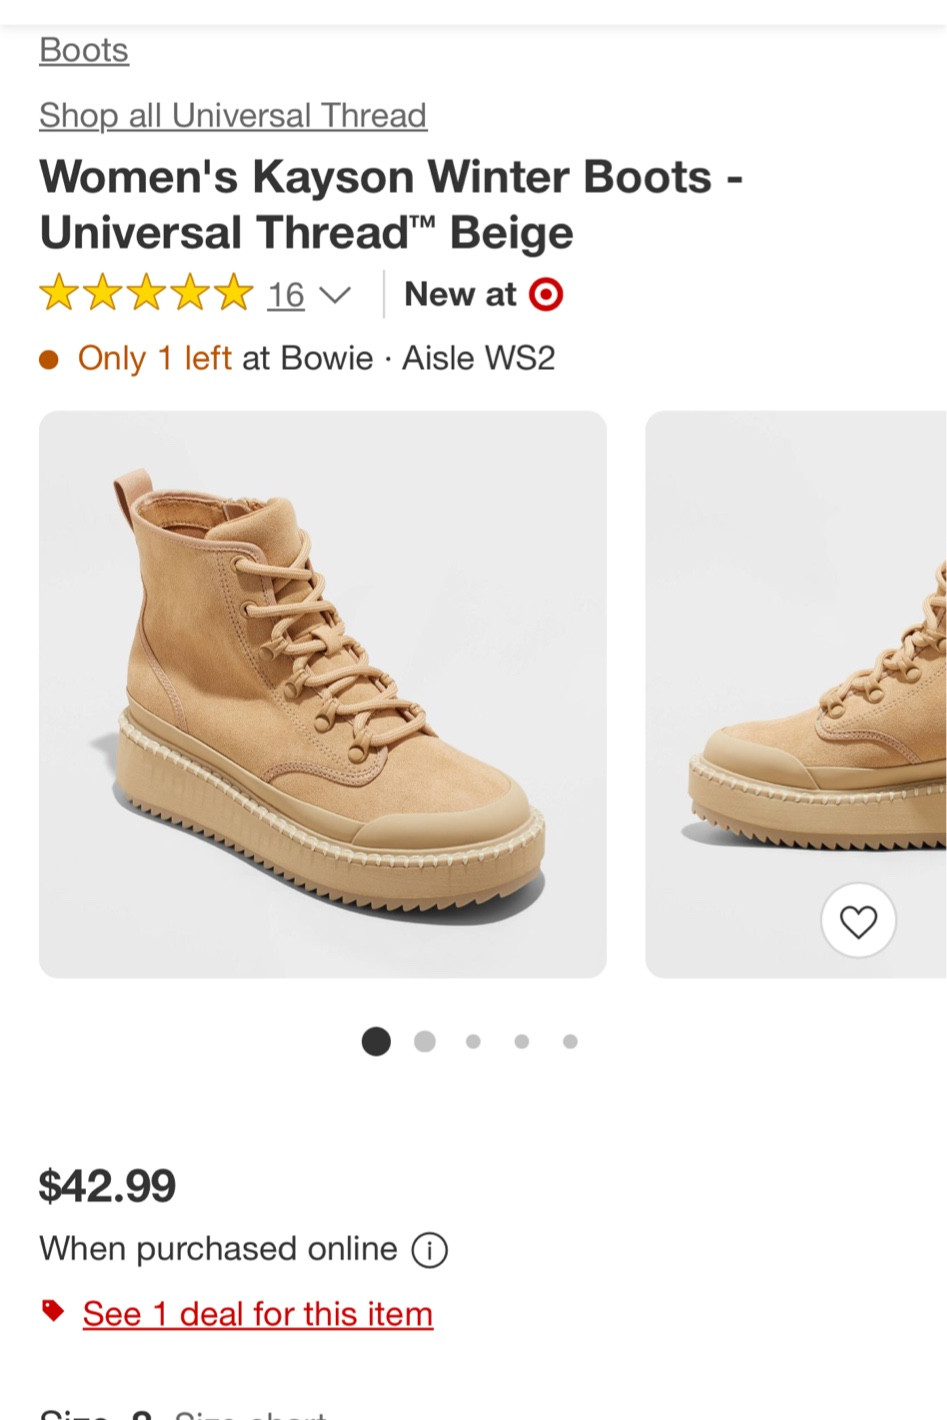Expand ratings chevron next to 16
The height and width of the screenshot is (1420, 947).
coord(335,295)
